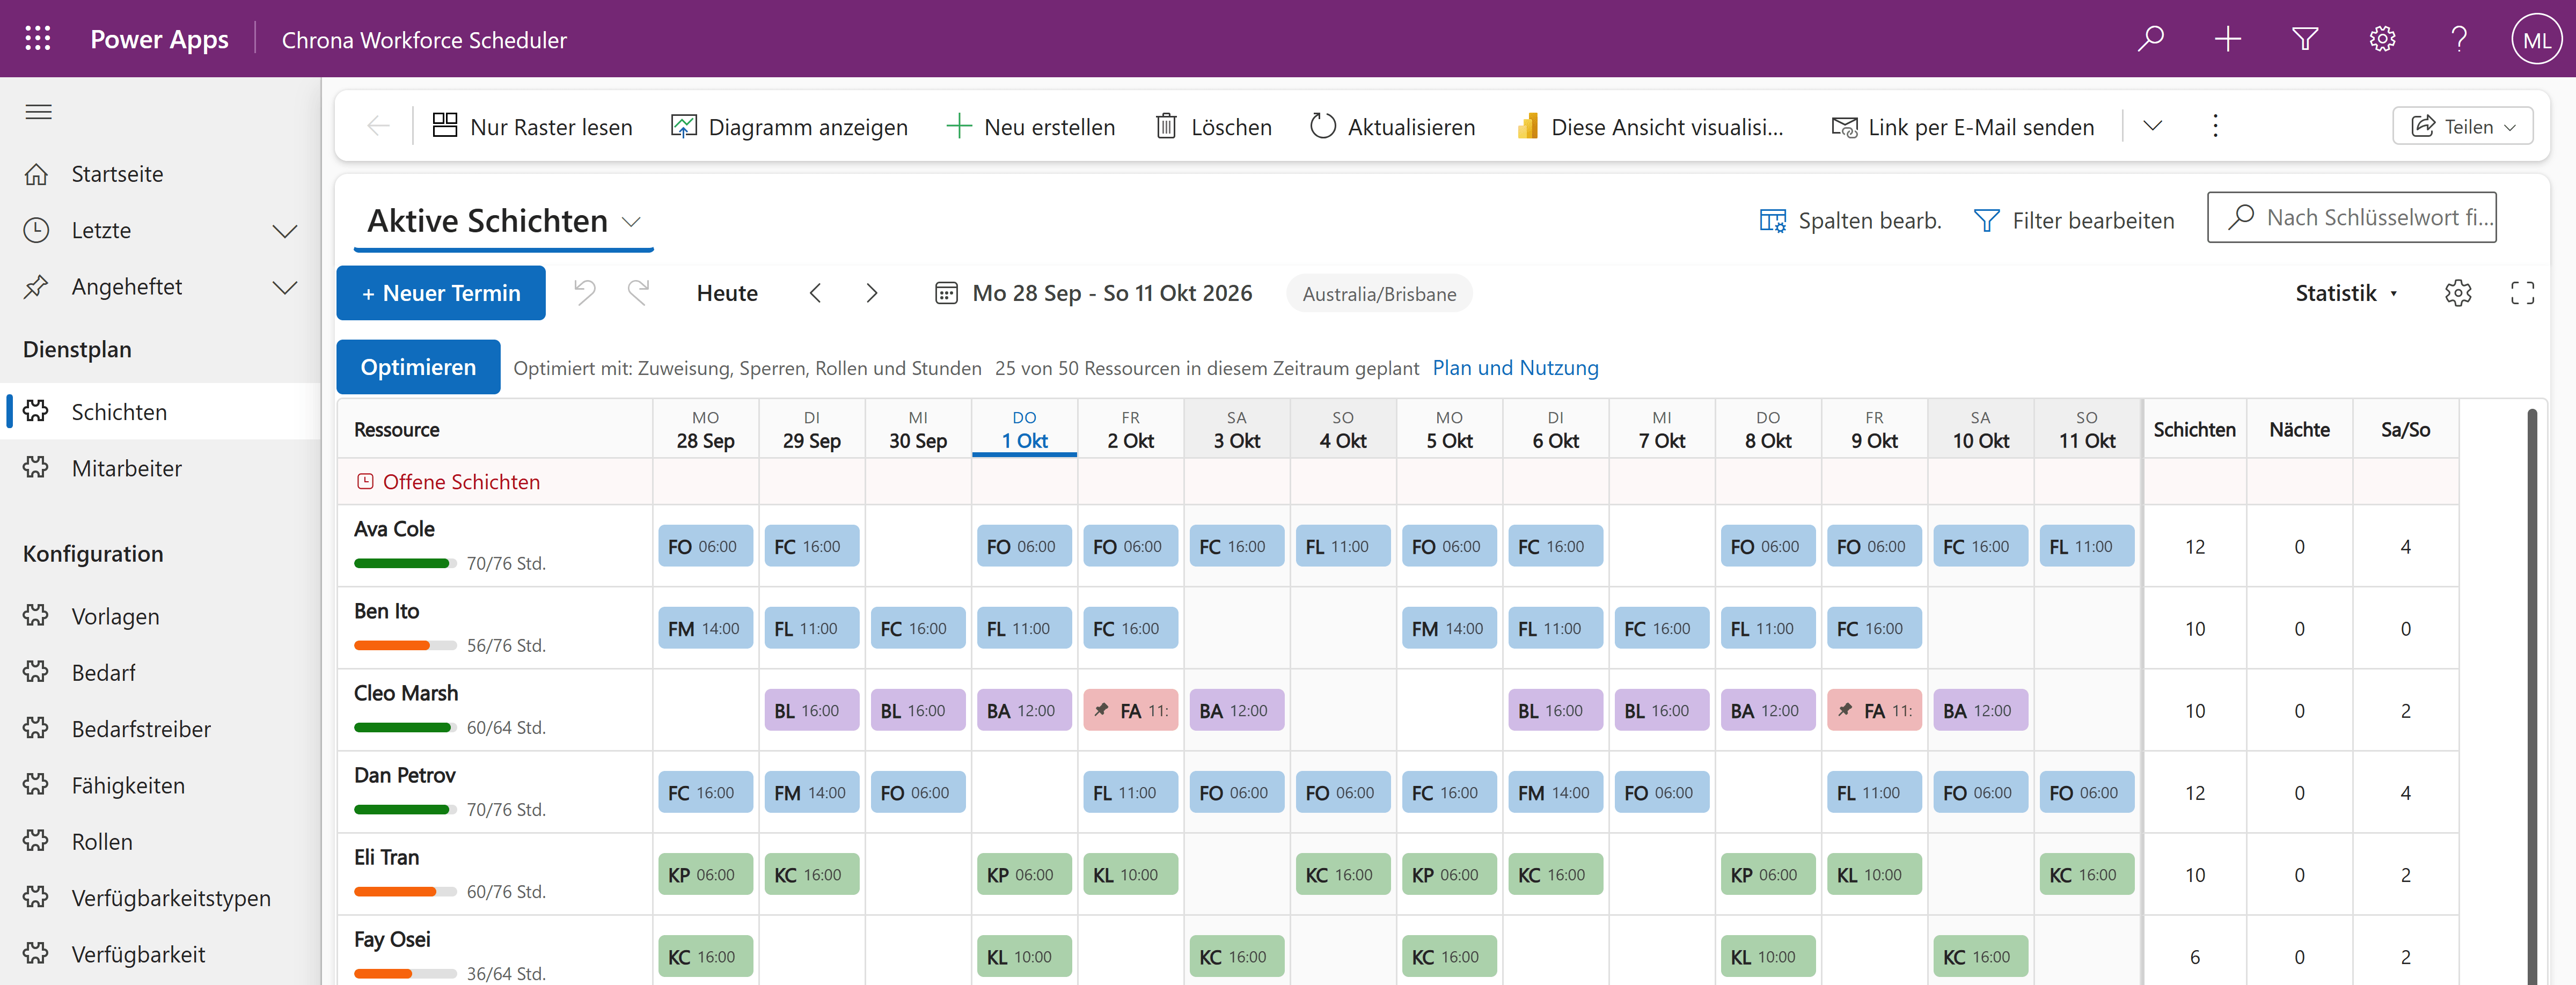Click the undo arrow next to Neuer Termin
The image size is (2576, 985).
coord(585,292)
